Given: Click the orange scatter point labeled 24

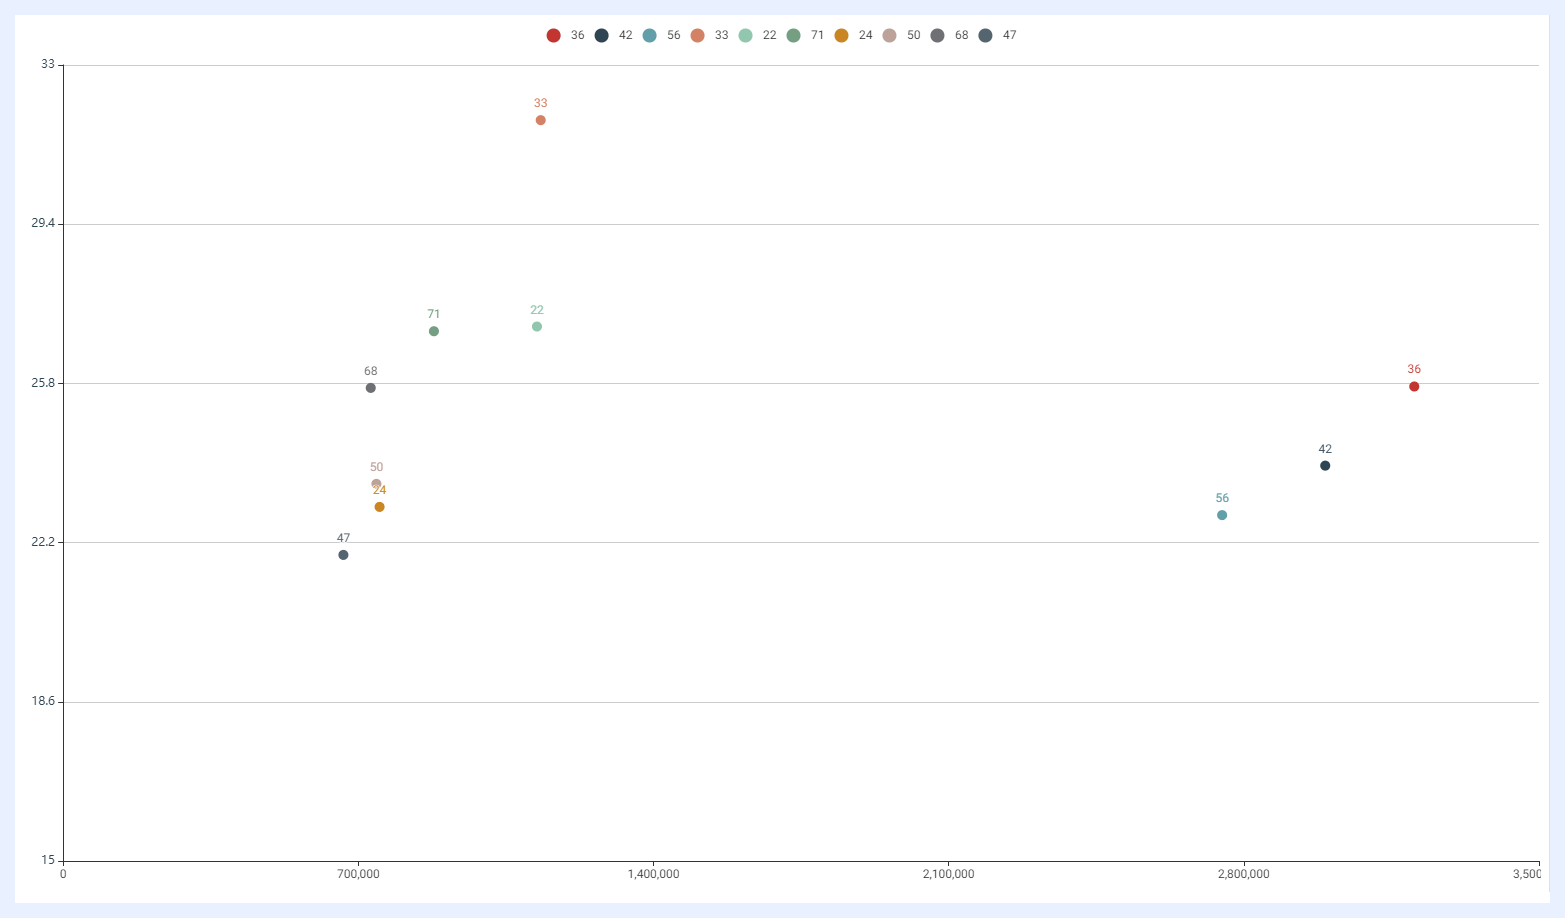Looking at the screenshot, I should click(380, 507).
